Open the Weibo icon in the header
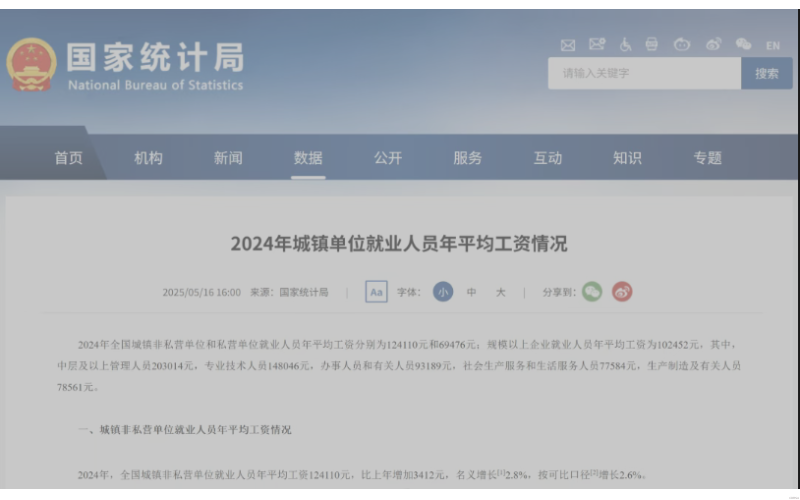The height and width of the screenshot is (500, 800). (714, 44)
